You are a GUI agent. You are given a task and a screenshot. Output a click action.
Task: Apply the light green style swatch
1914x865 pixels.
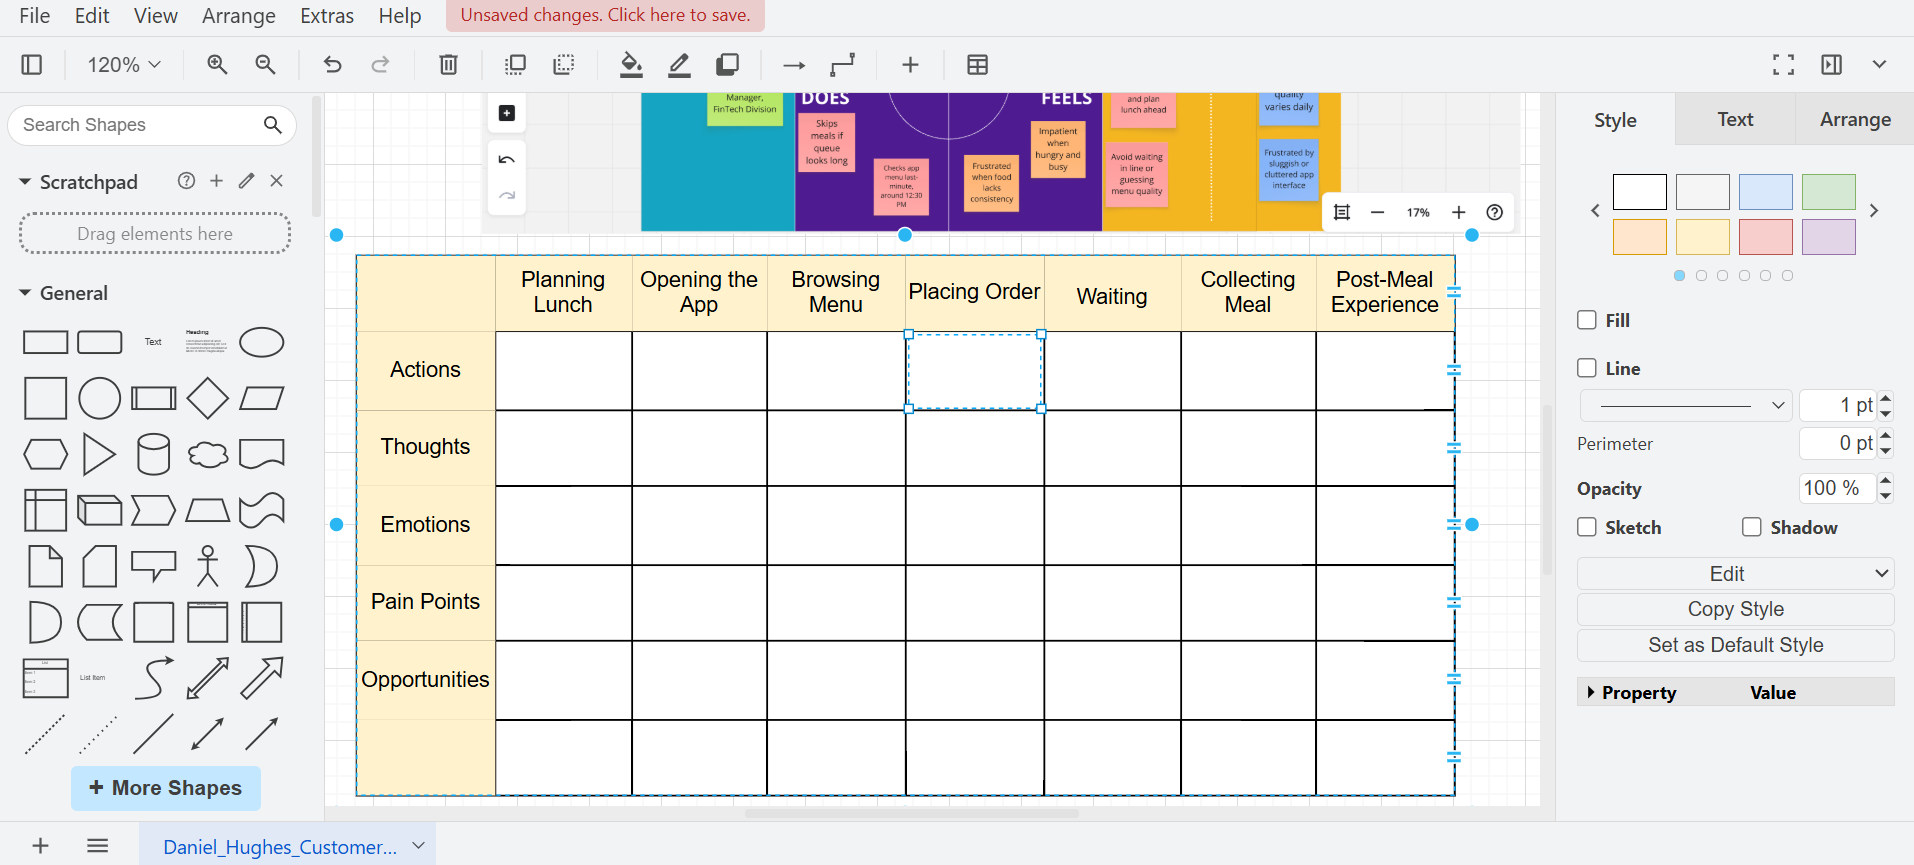tap(1829, 192)
